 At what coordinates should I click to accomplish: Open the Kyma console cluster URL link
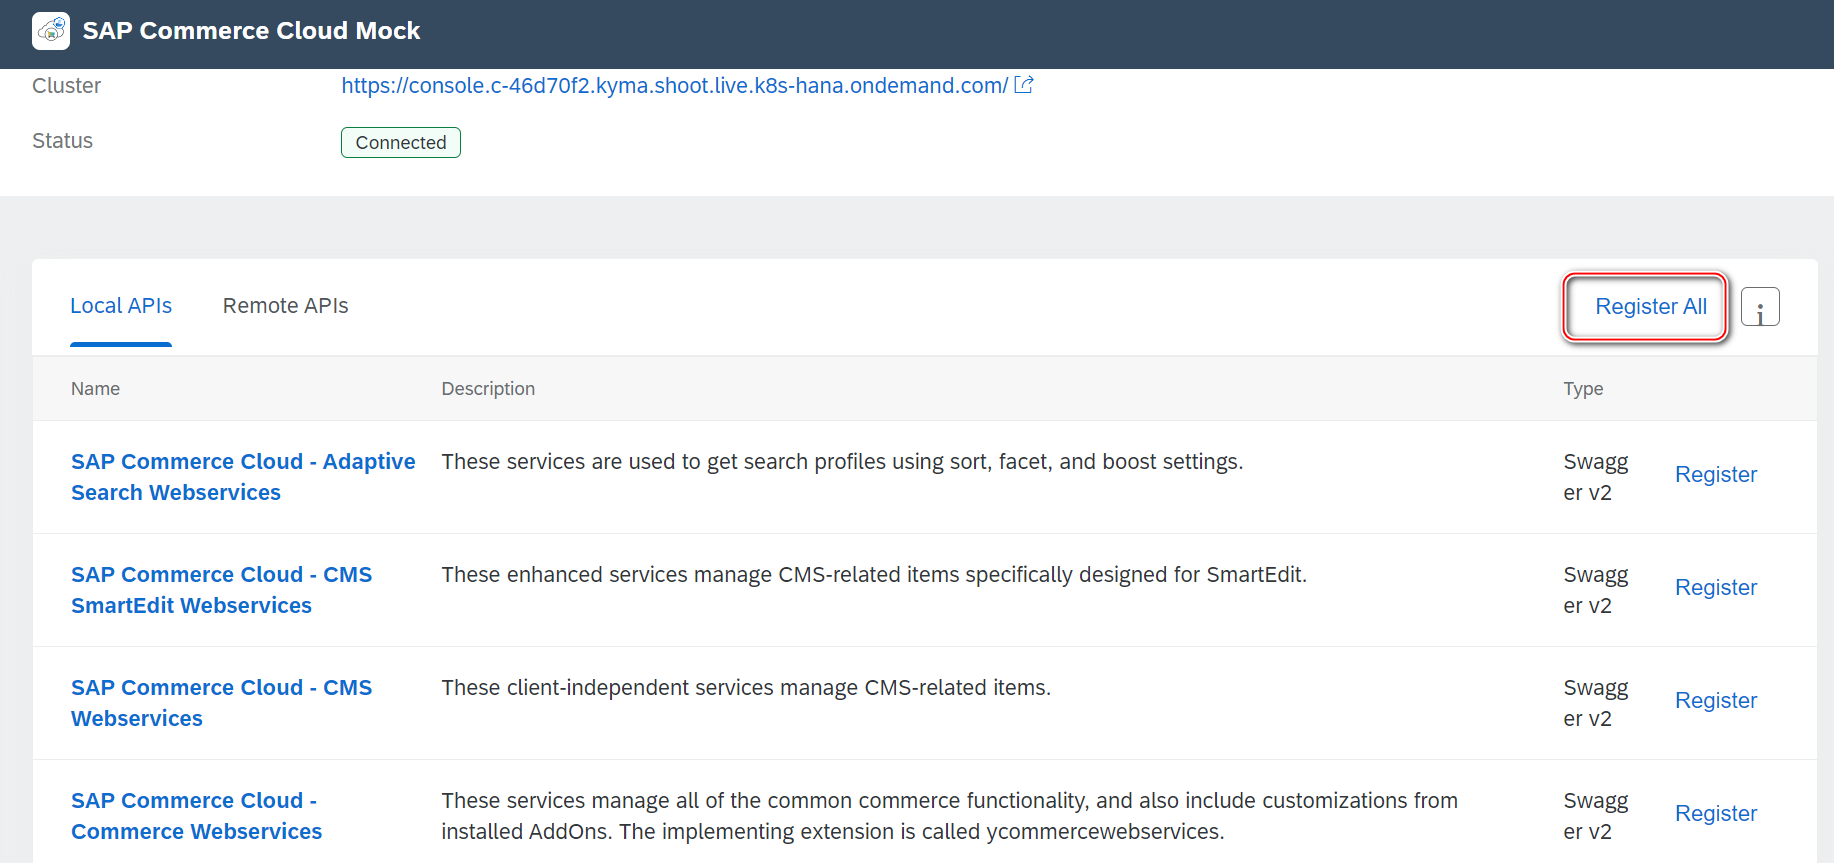675,86
